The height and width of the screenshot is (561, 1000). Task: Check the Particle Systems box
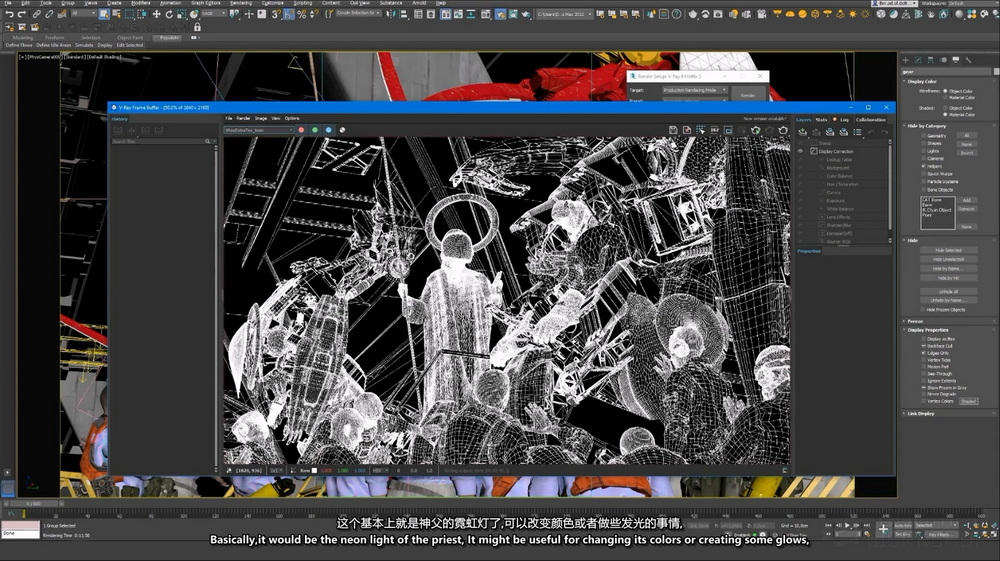coord(923,182)
